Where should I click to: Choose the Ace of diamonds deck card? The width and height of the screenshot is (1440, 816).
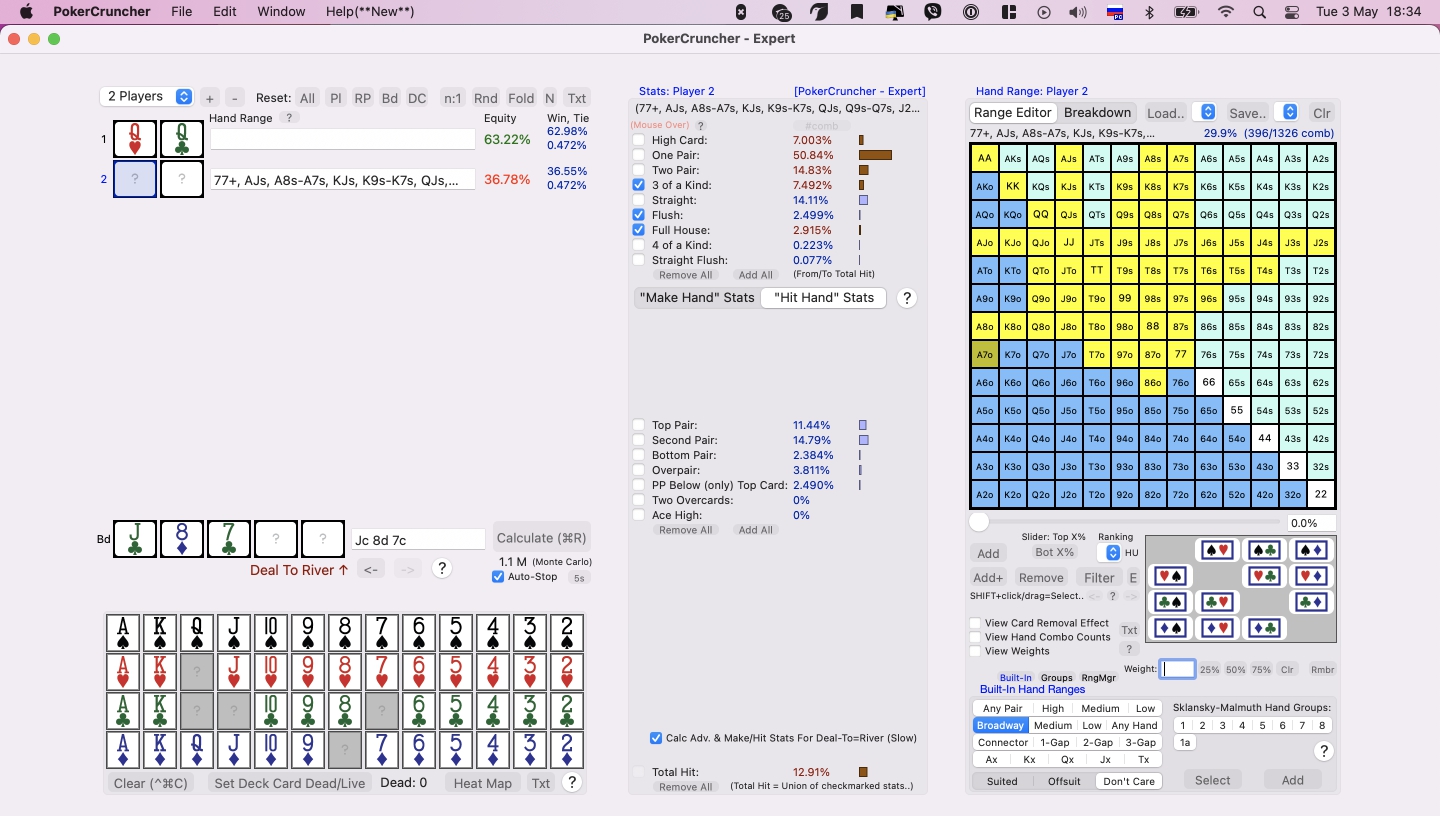click(124, 750)
